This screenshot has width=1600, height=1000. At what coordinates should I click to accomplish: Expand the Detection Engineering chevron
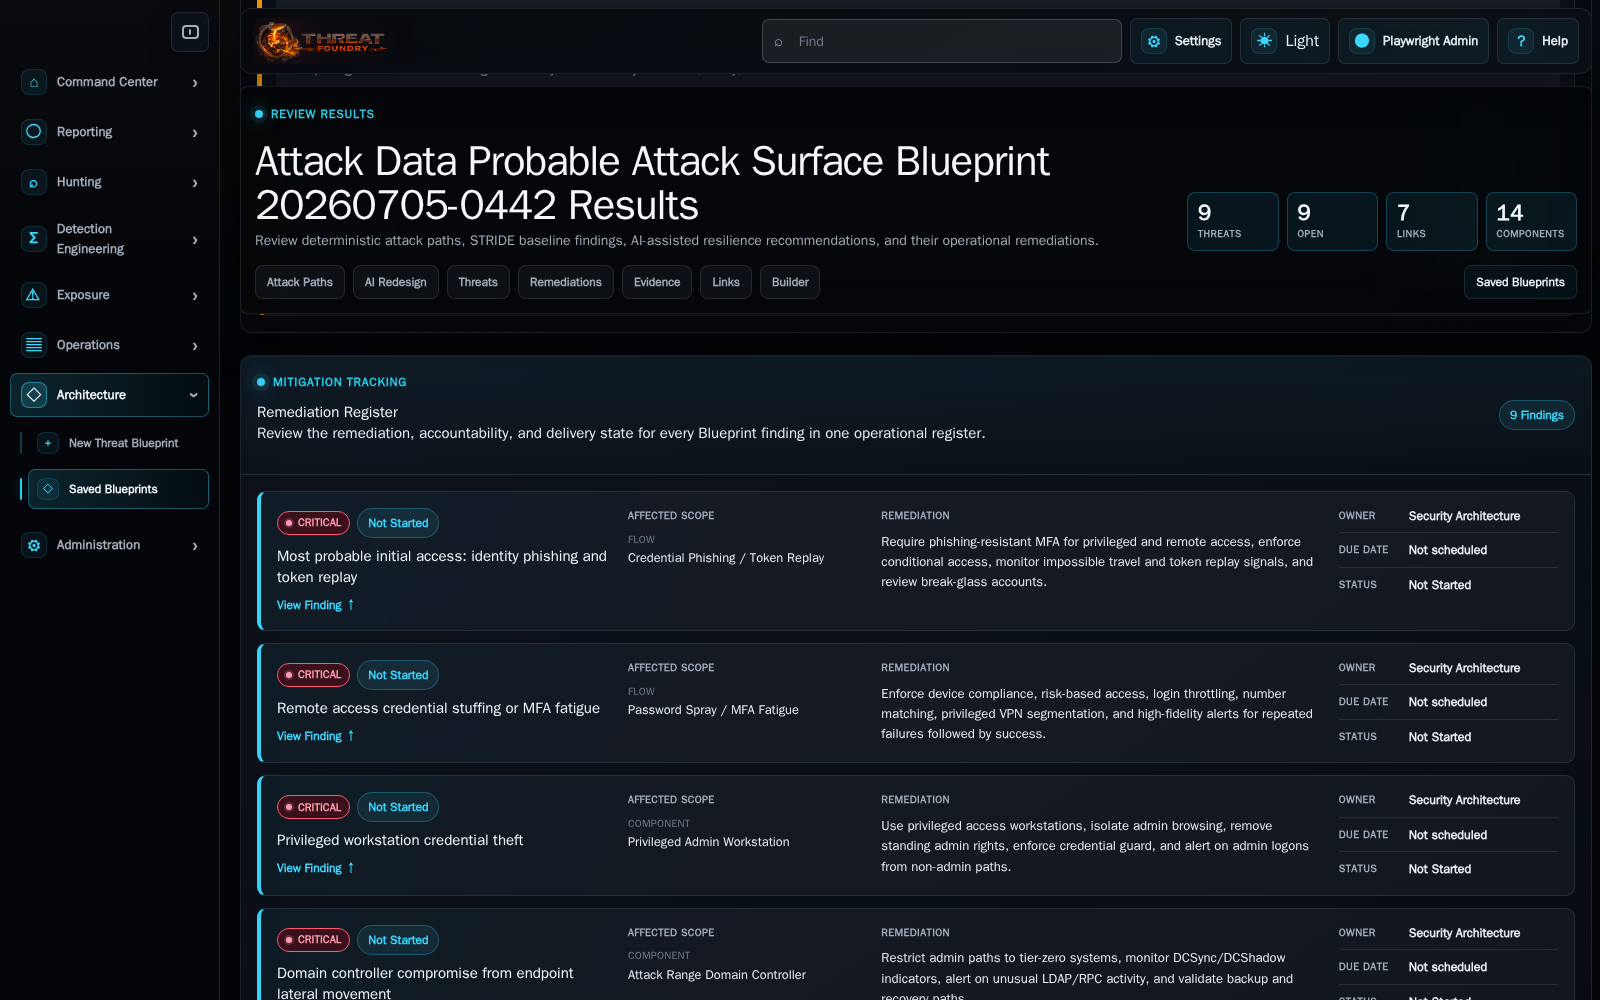coord(195,240)
